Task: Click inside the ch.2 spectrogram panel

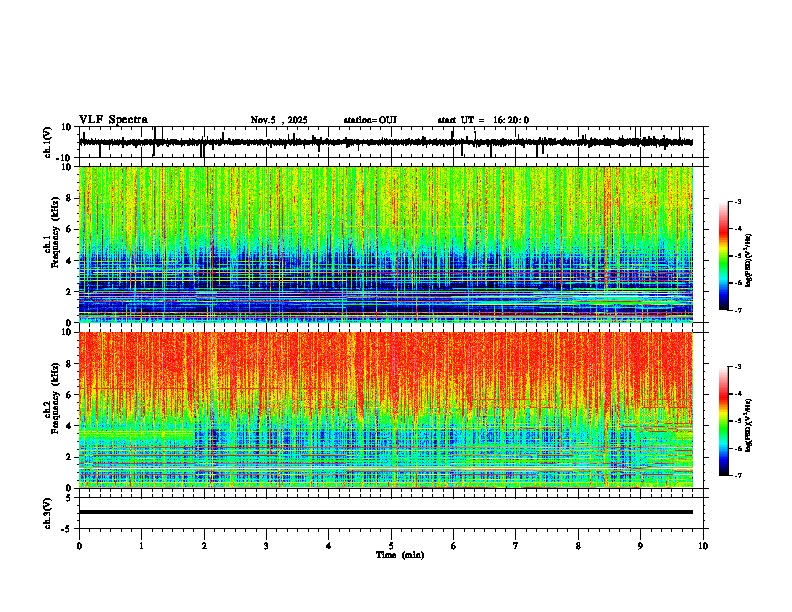Action: [386, 410]
